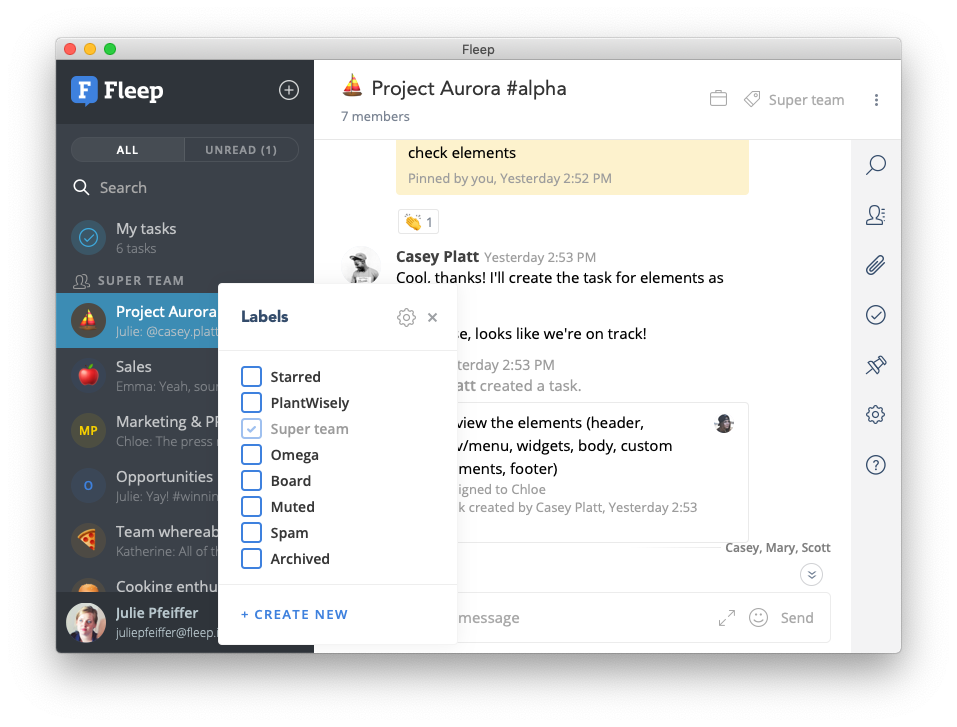Open the files paperclip icon
Screen dimensions: 957x727
(876, 265)
